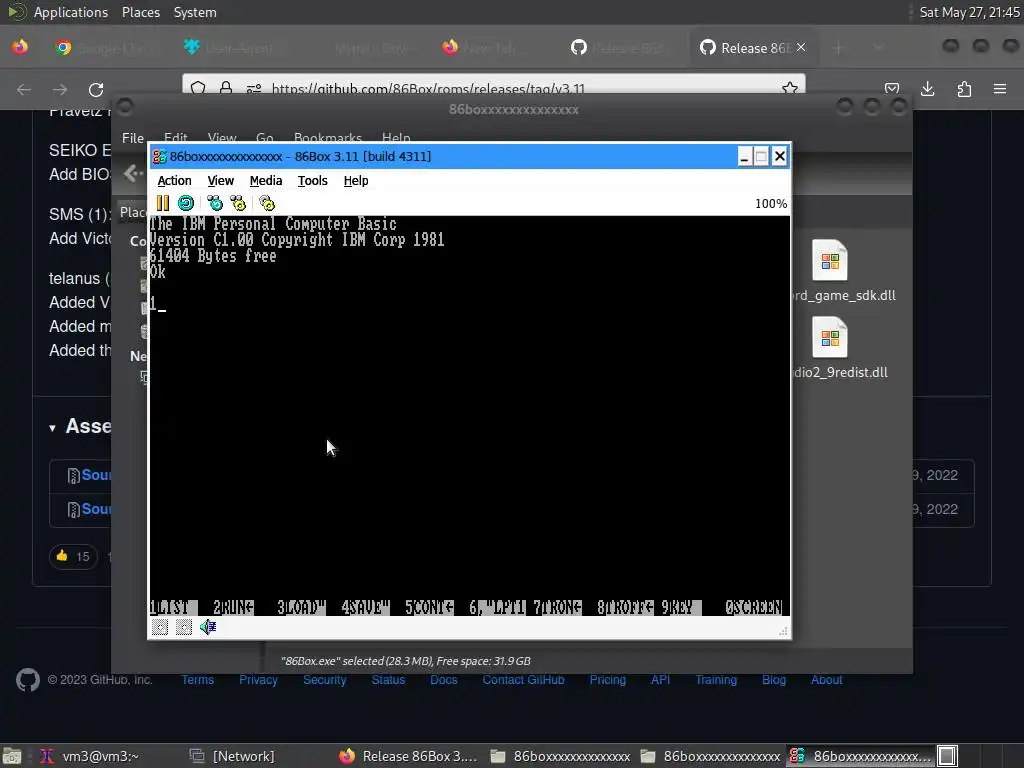Screen dimensions: 1024x768
Task: Open the Places menu in top panel
Action: (140, 12)
